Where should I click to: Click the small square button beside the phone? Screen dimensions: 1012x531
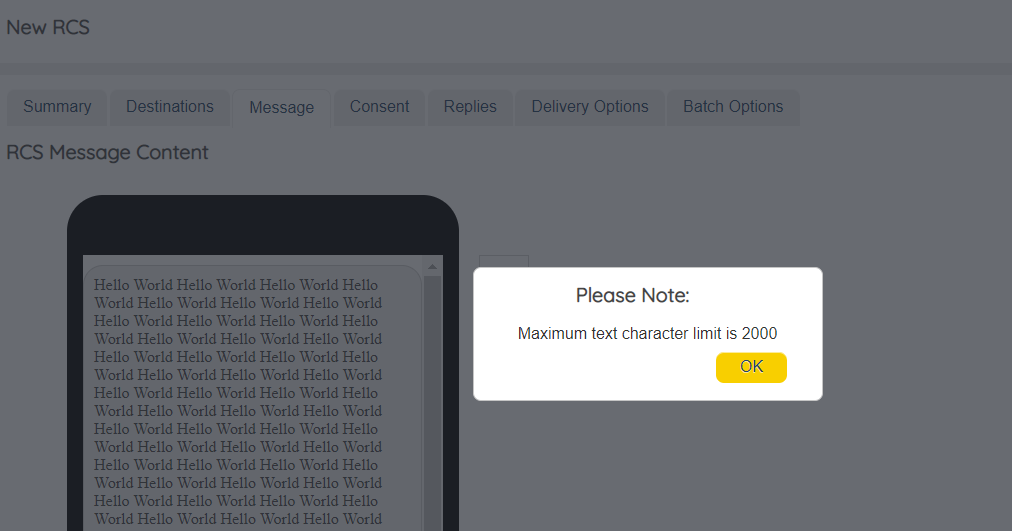click(503, 262)
